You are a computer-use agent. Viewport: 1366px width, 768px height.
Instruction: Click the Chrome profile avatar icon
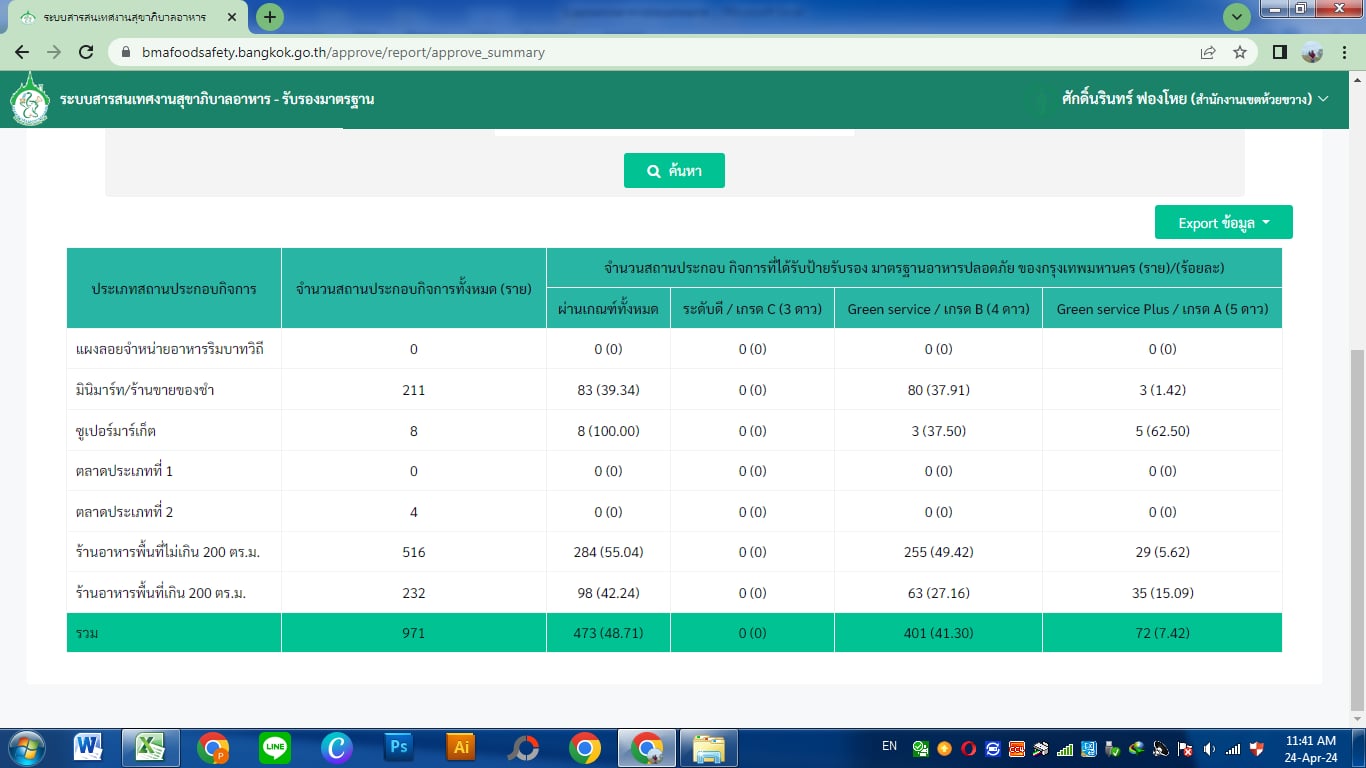pyautogui.click(x=1312, y=52)
